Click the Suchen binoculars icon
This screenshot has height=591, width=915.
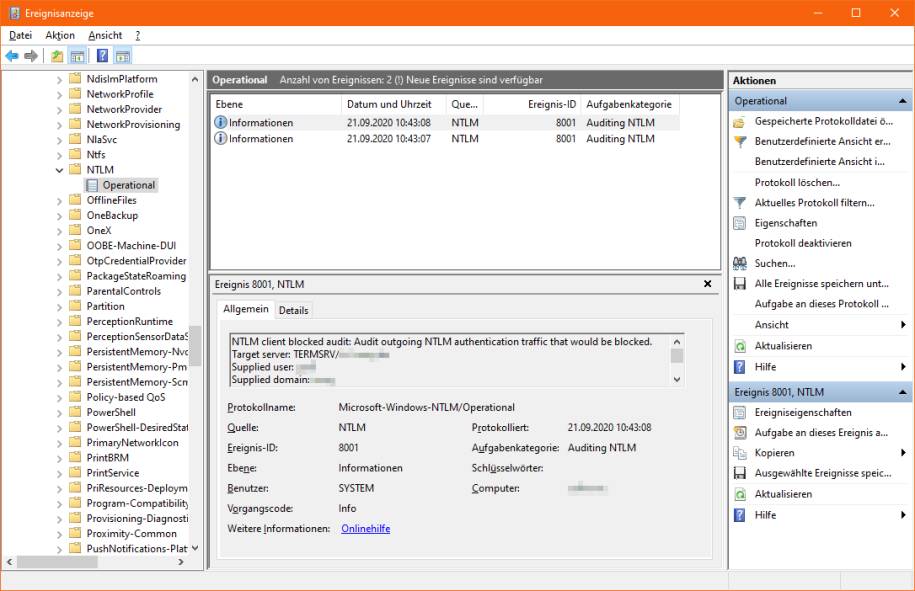[x=739, y=264]
